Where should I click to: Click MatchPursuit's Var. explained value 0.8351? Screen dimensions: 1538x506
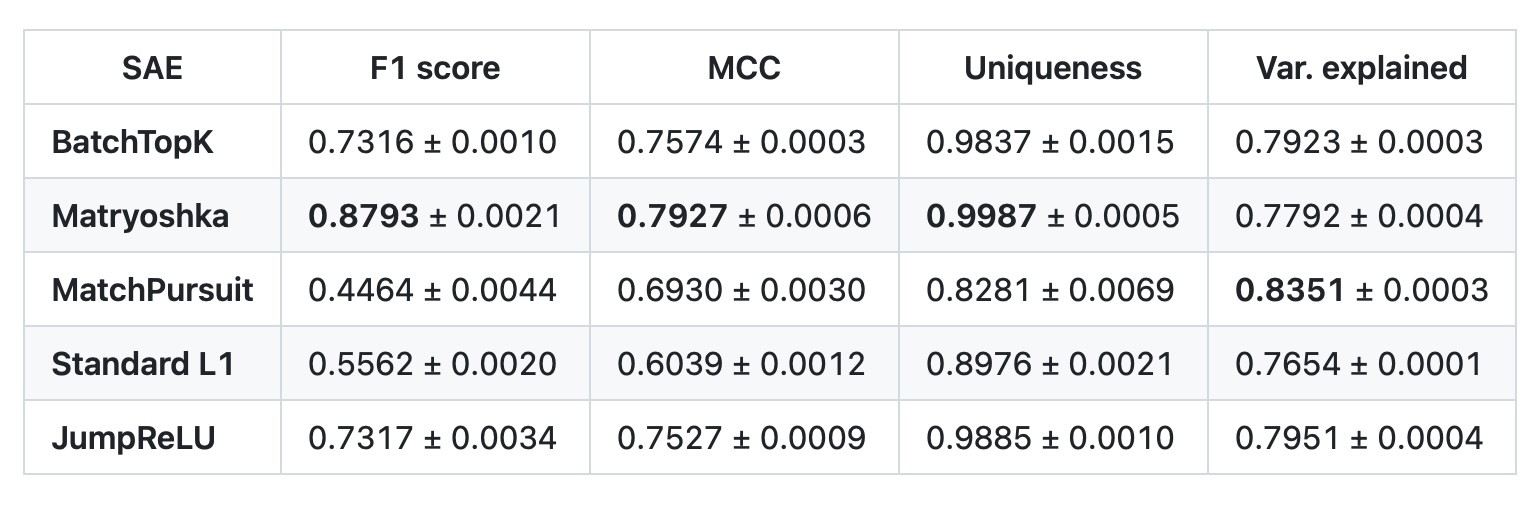tap(1290, 289)
